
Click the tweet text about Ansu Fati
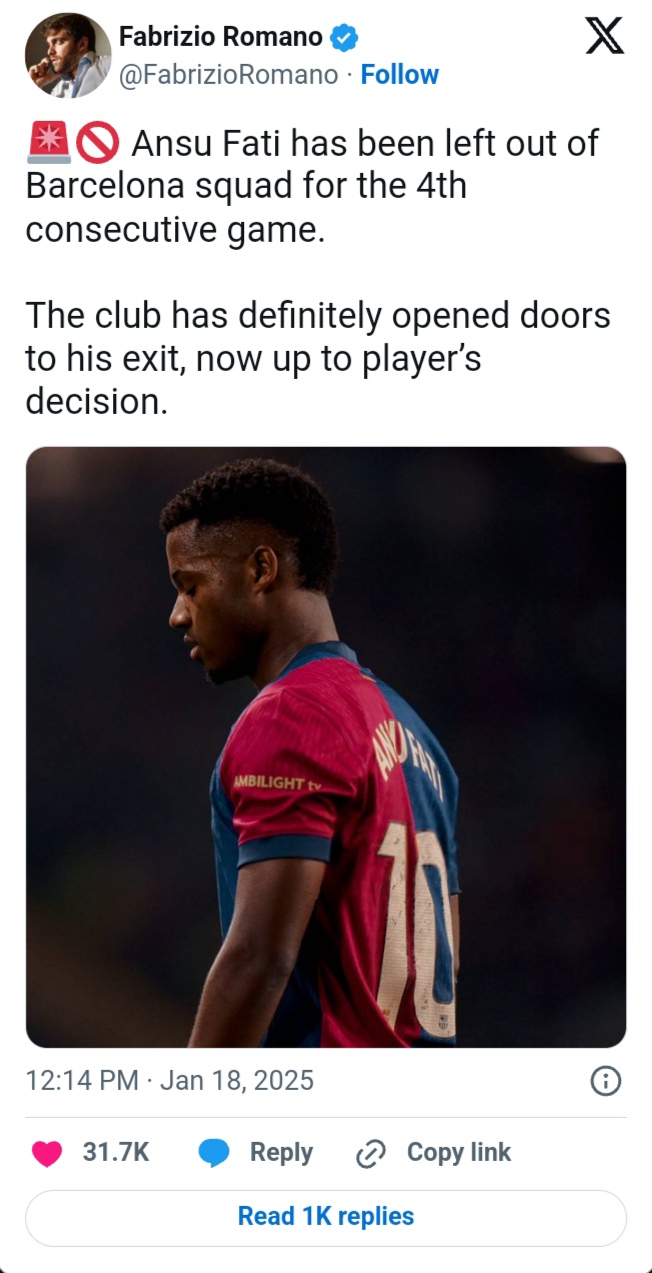pyautogui.click(x=312, y=187)
